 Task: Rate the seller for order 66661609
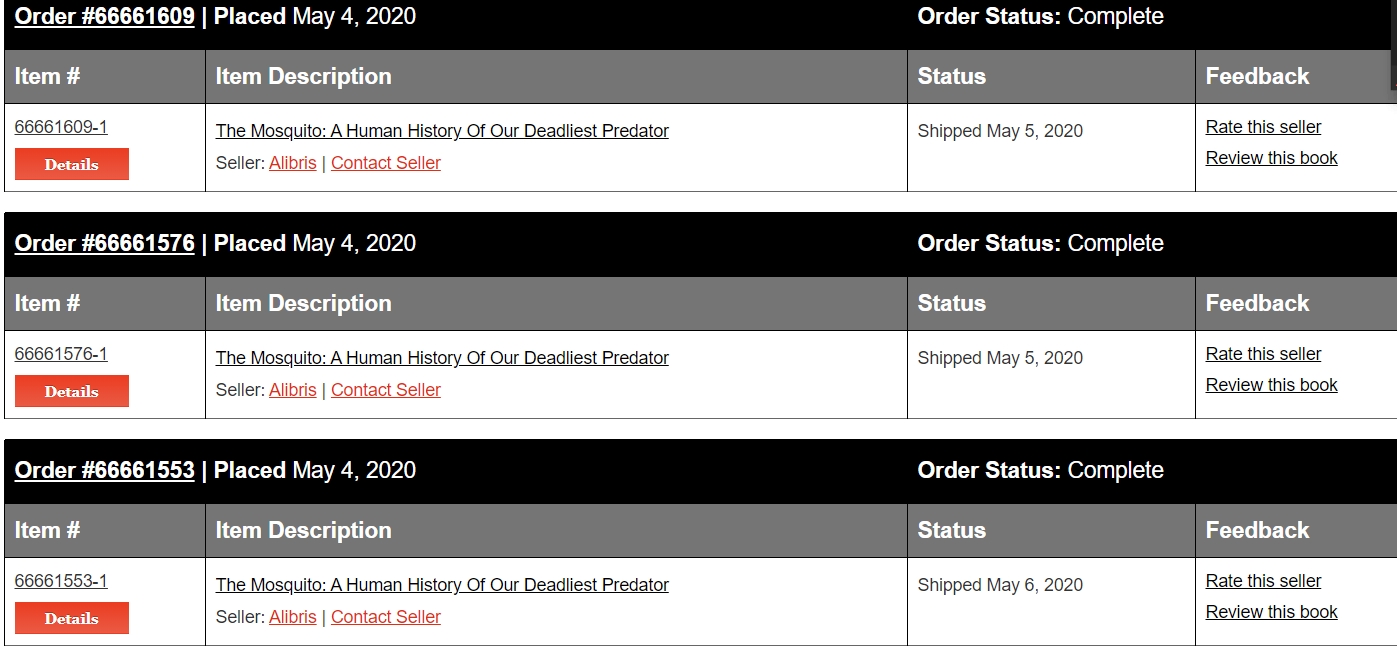(1263, 126)
